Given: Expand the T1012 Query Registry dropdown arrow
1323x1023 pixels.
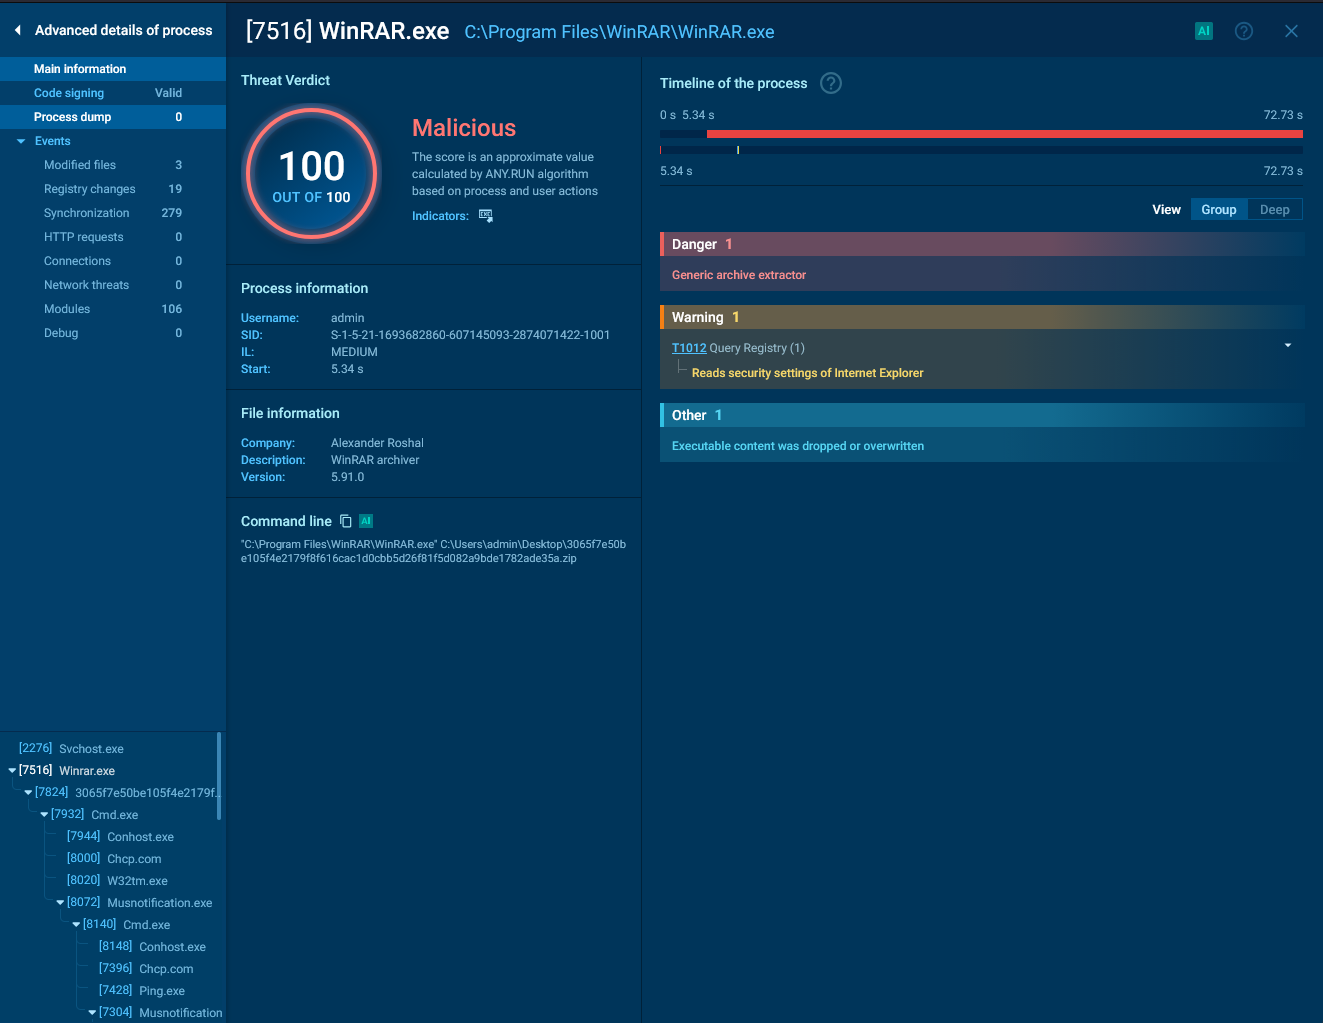Looking at the screenshot, I should [x=1288, y=346].
